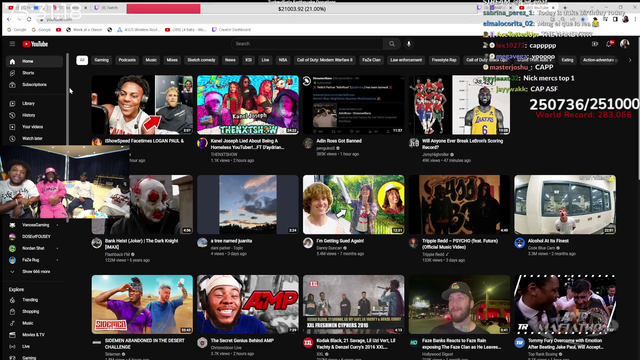Screen dimensions: 640x360
Task: Open the Tommy Fury Overcome with Emotion title
Action: pos(565,344)
